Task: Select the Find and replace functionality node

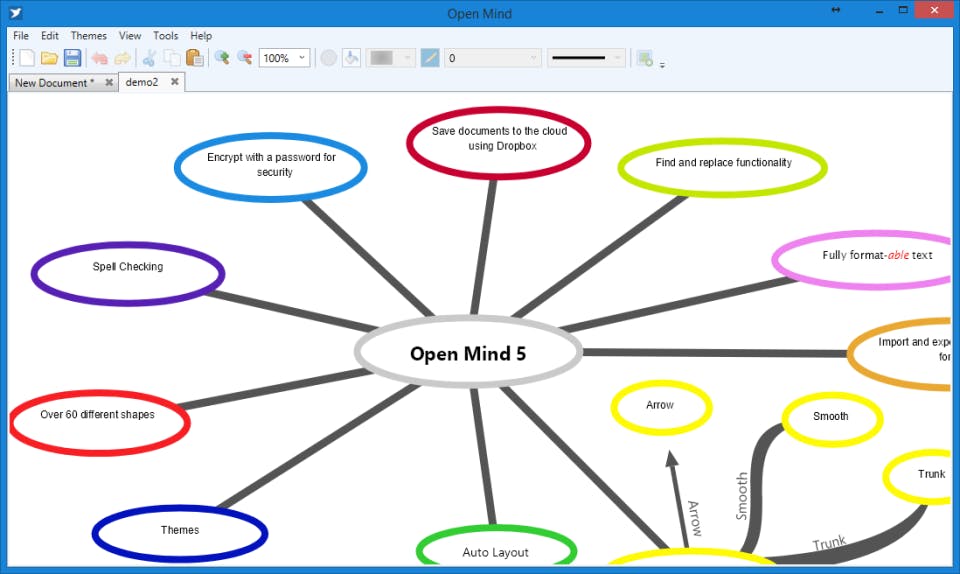Action: (x=723, y=167)
